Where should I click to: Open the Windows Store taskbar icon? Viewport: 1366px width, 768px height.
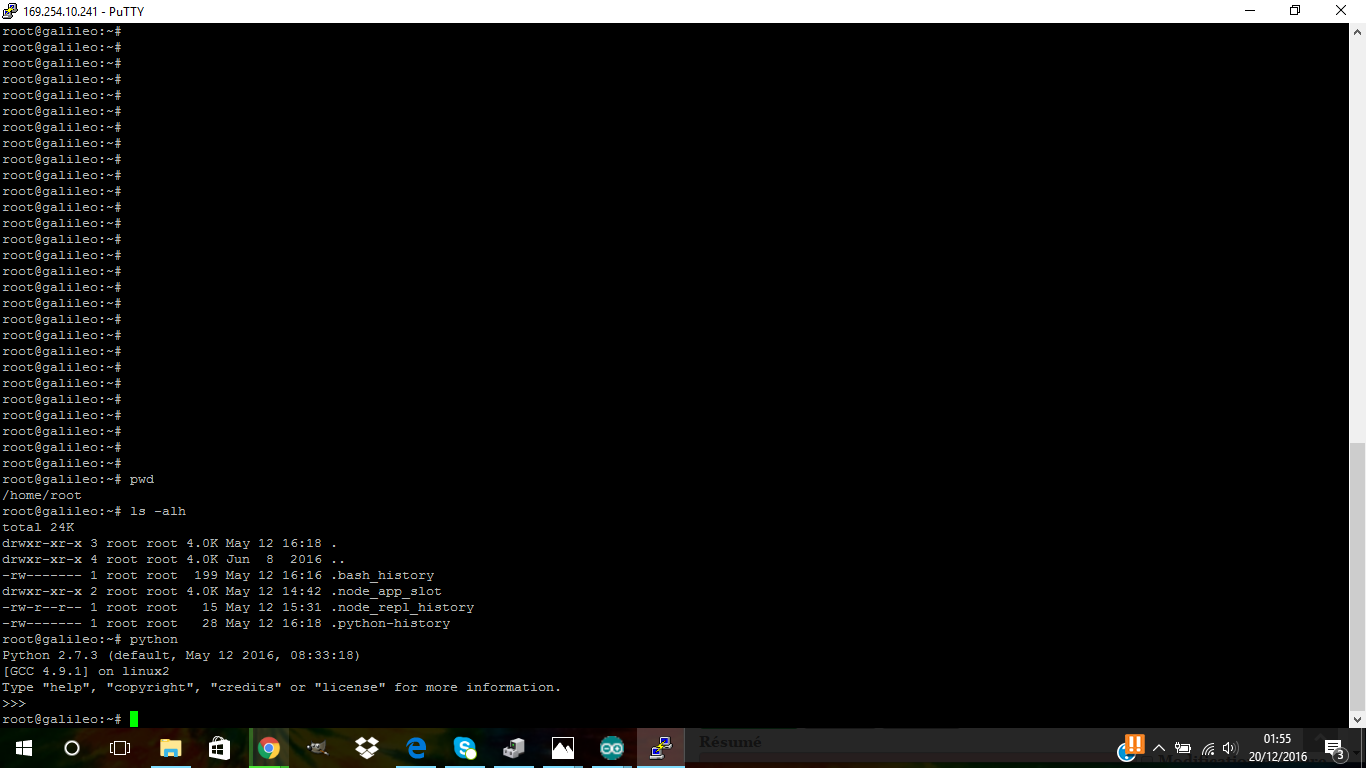point(219,748)
